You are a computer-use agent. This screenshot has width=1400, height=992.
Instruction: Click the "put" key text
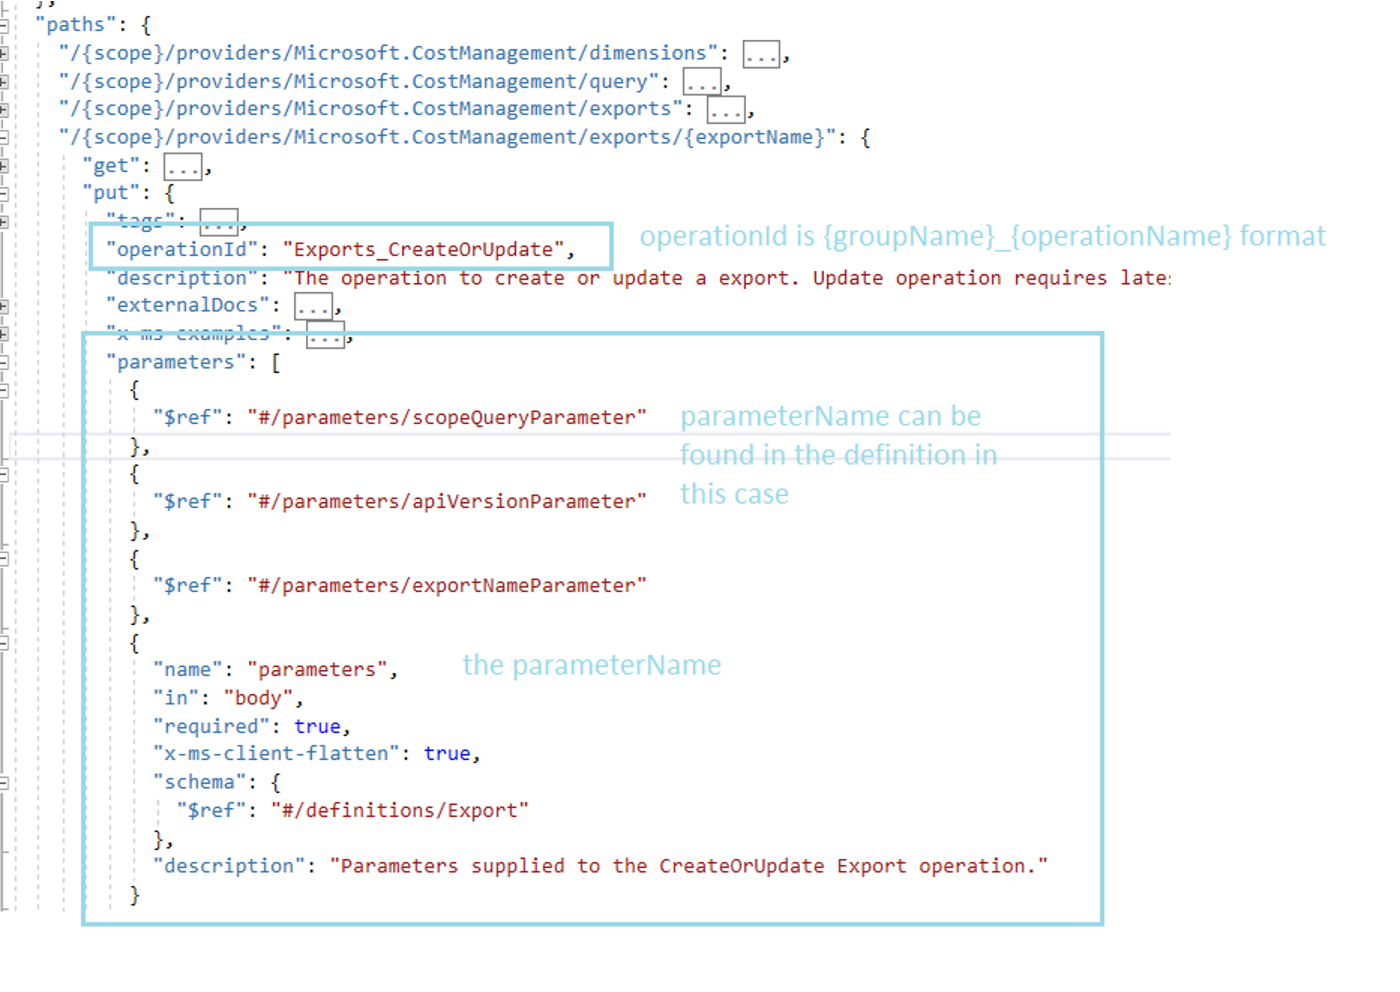pyautogui.click(x=111, y=193)
